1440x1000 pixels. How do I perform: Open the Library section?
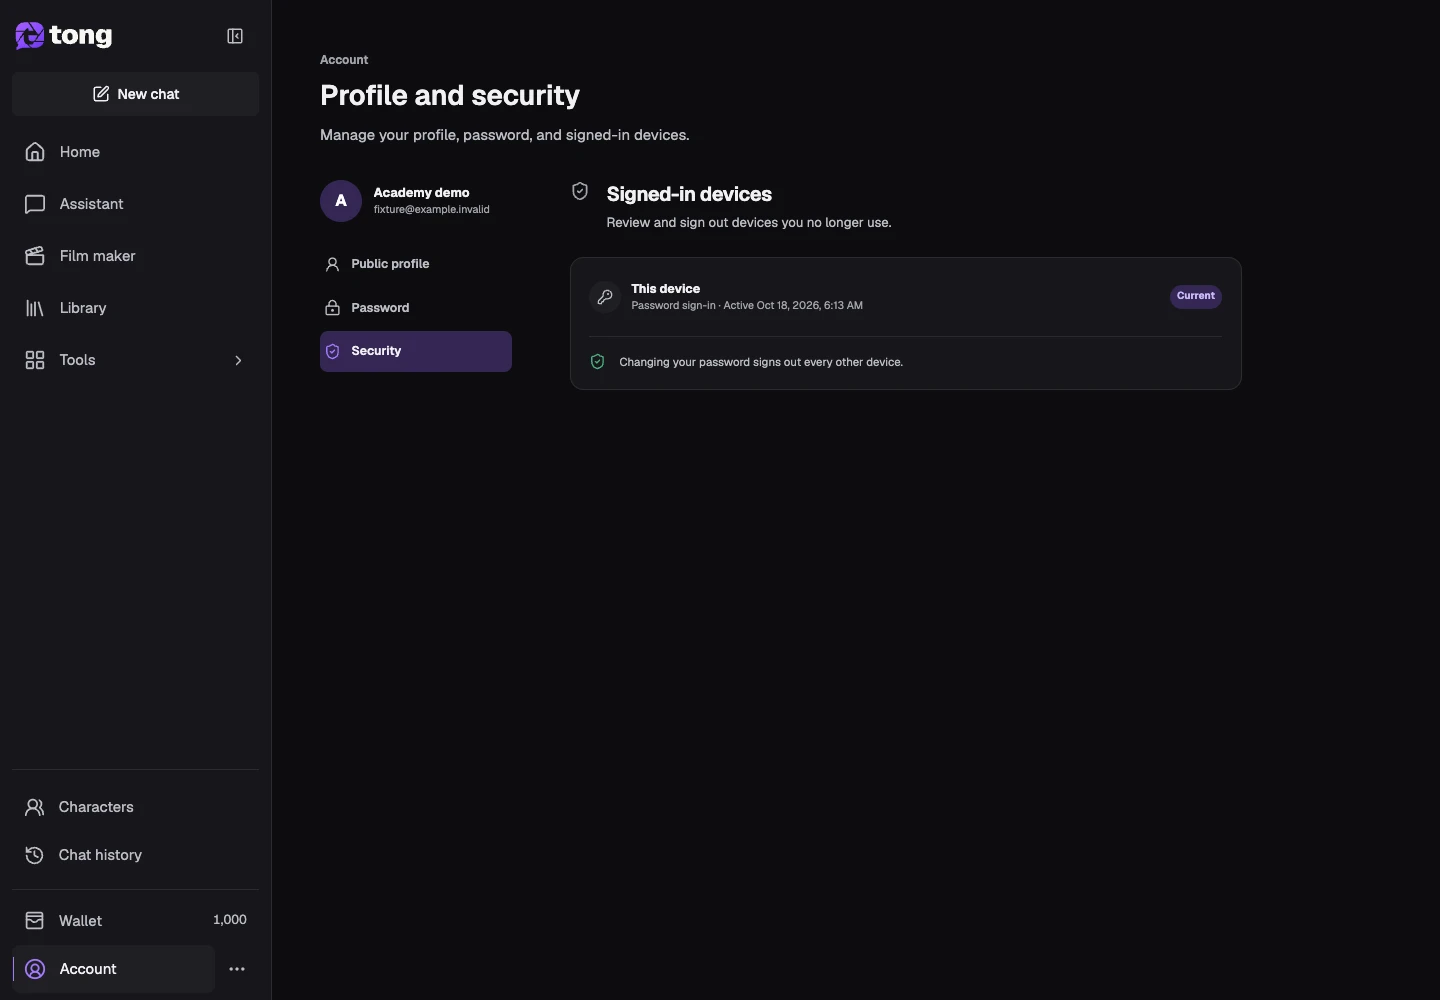point(135,308)
